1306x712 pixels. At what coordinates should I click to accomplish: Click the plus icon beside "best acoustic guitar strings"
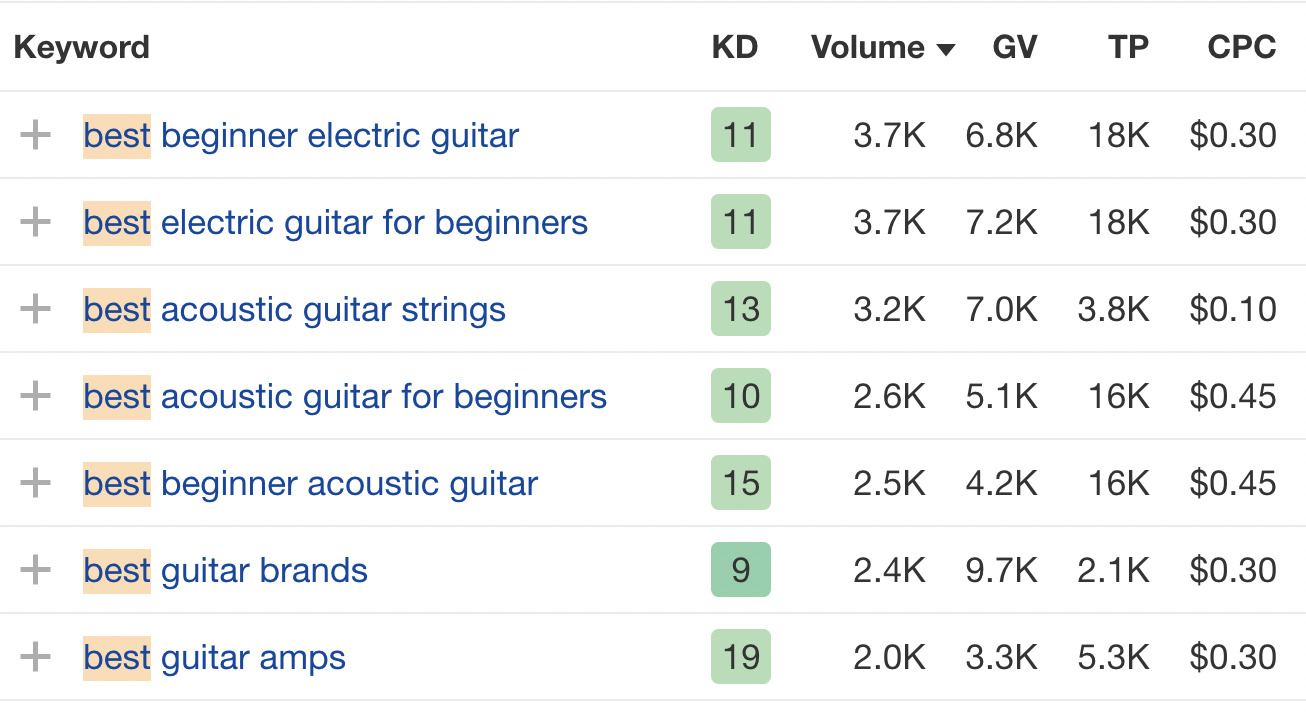click(x=36, y=309)
